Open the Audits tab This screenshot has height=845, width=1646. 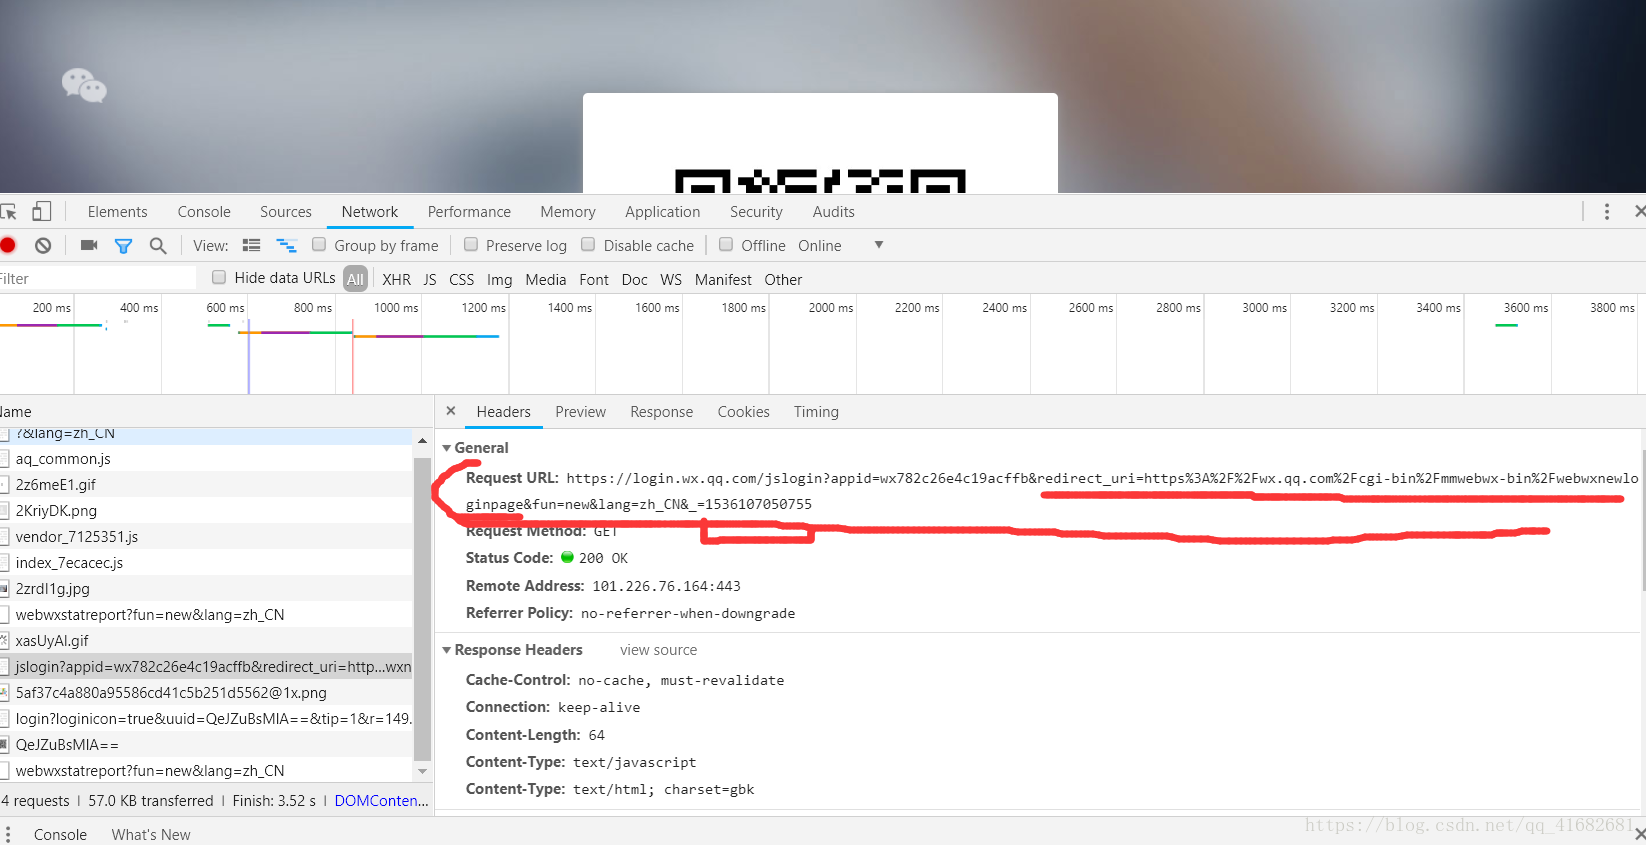tap(834, 212)
